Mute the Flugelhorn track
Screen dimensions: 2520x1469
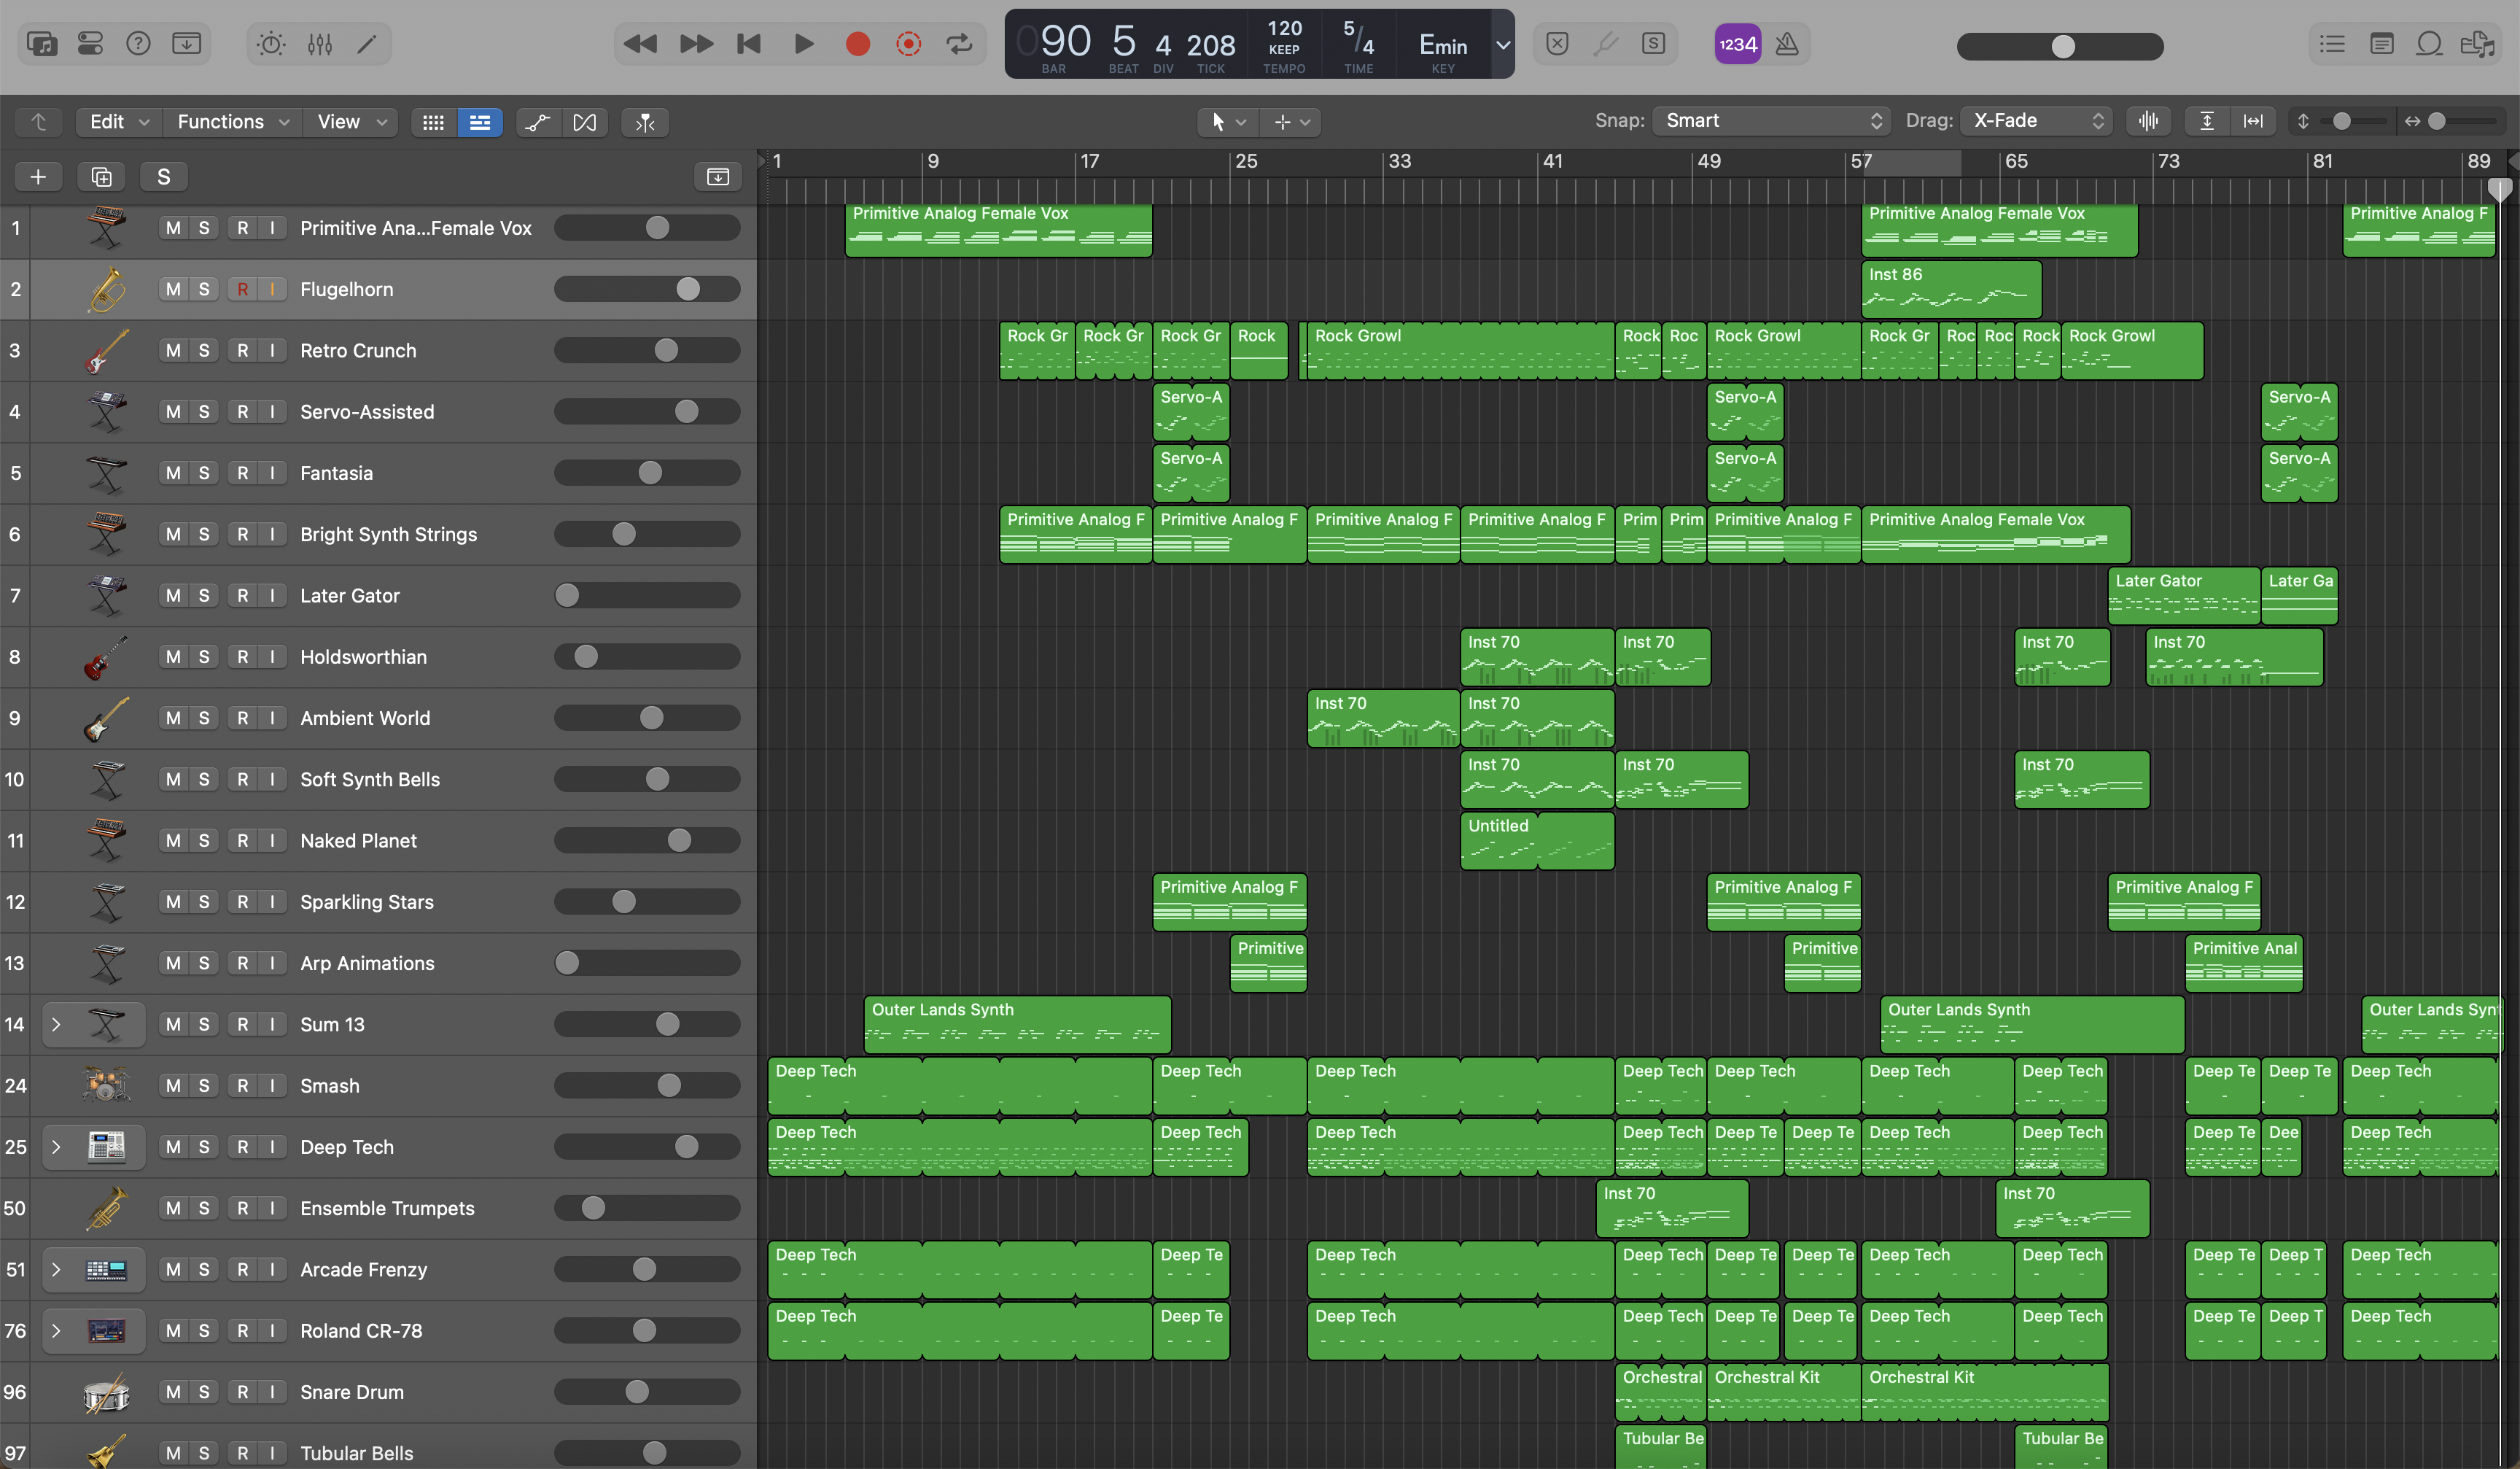(173, 289)
